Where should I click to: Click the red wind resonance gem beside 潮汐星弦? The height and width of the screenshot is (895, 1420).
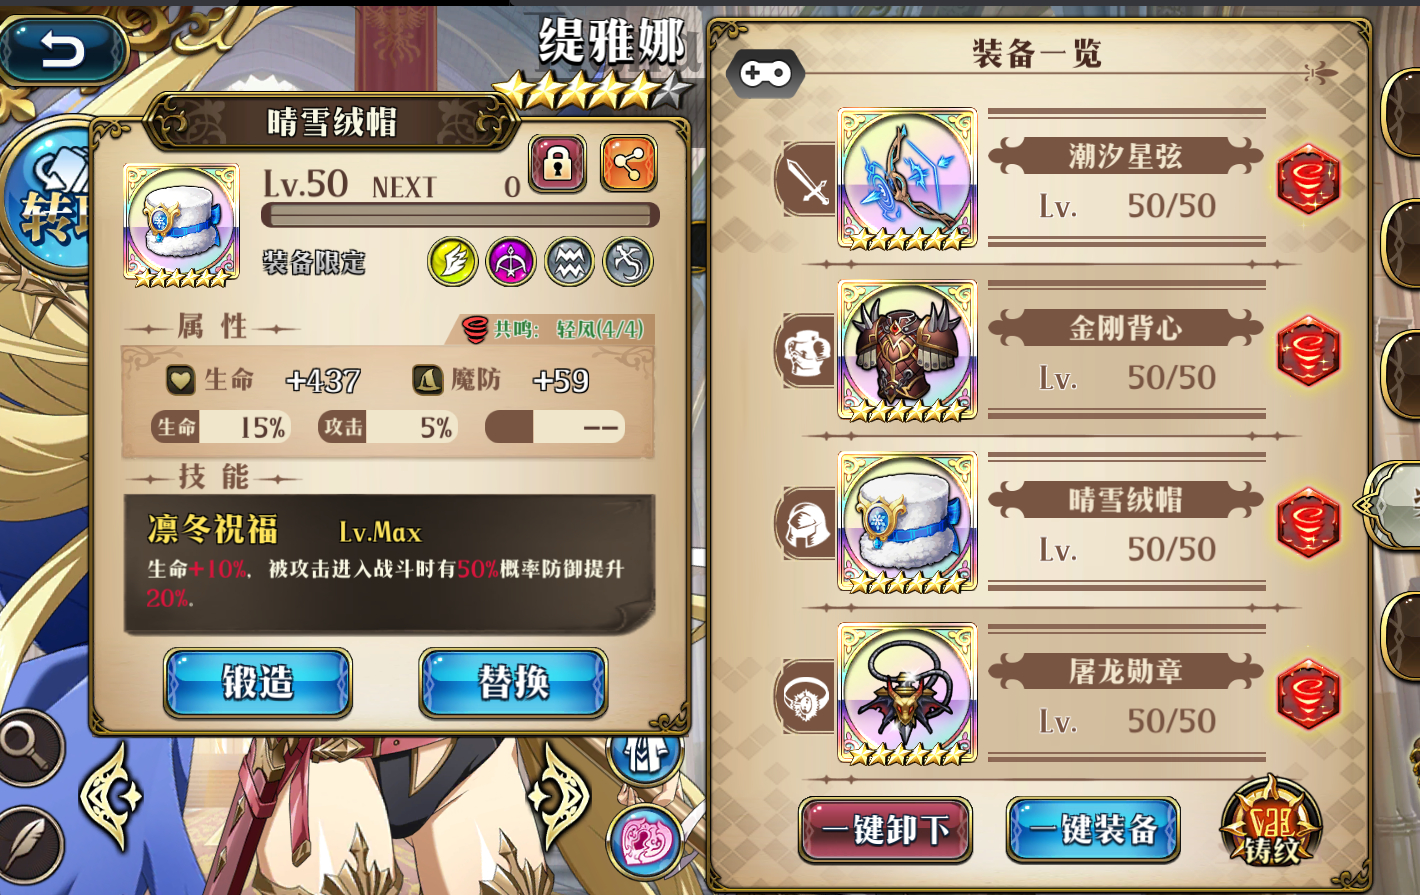[1308, 180]
